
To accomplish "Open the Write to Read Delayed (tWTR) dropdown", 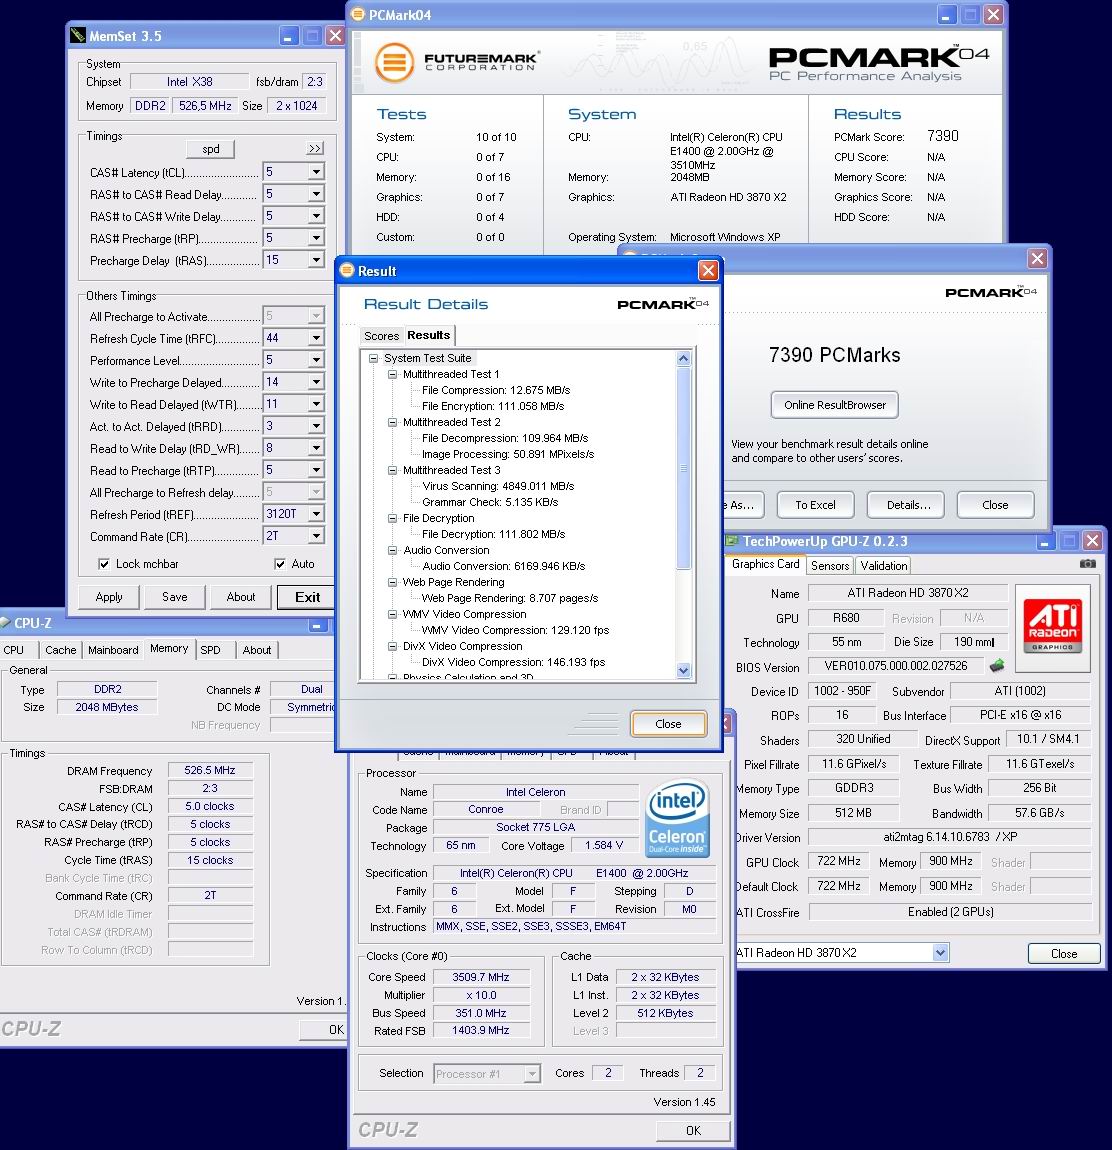I will coord(316,404).
